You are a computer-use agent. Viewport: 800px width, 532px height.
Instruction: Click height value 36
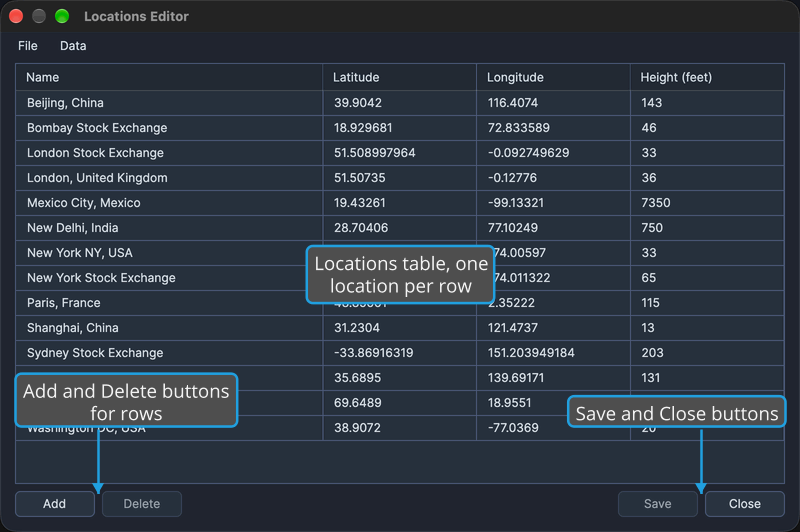tap(707, 178)
